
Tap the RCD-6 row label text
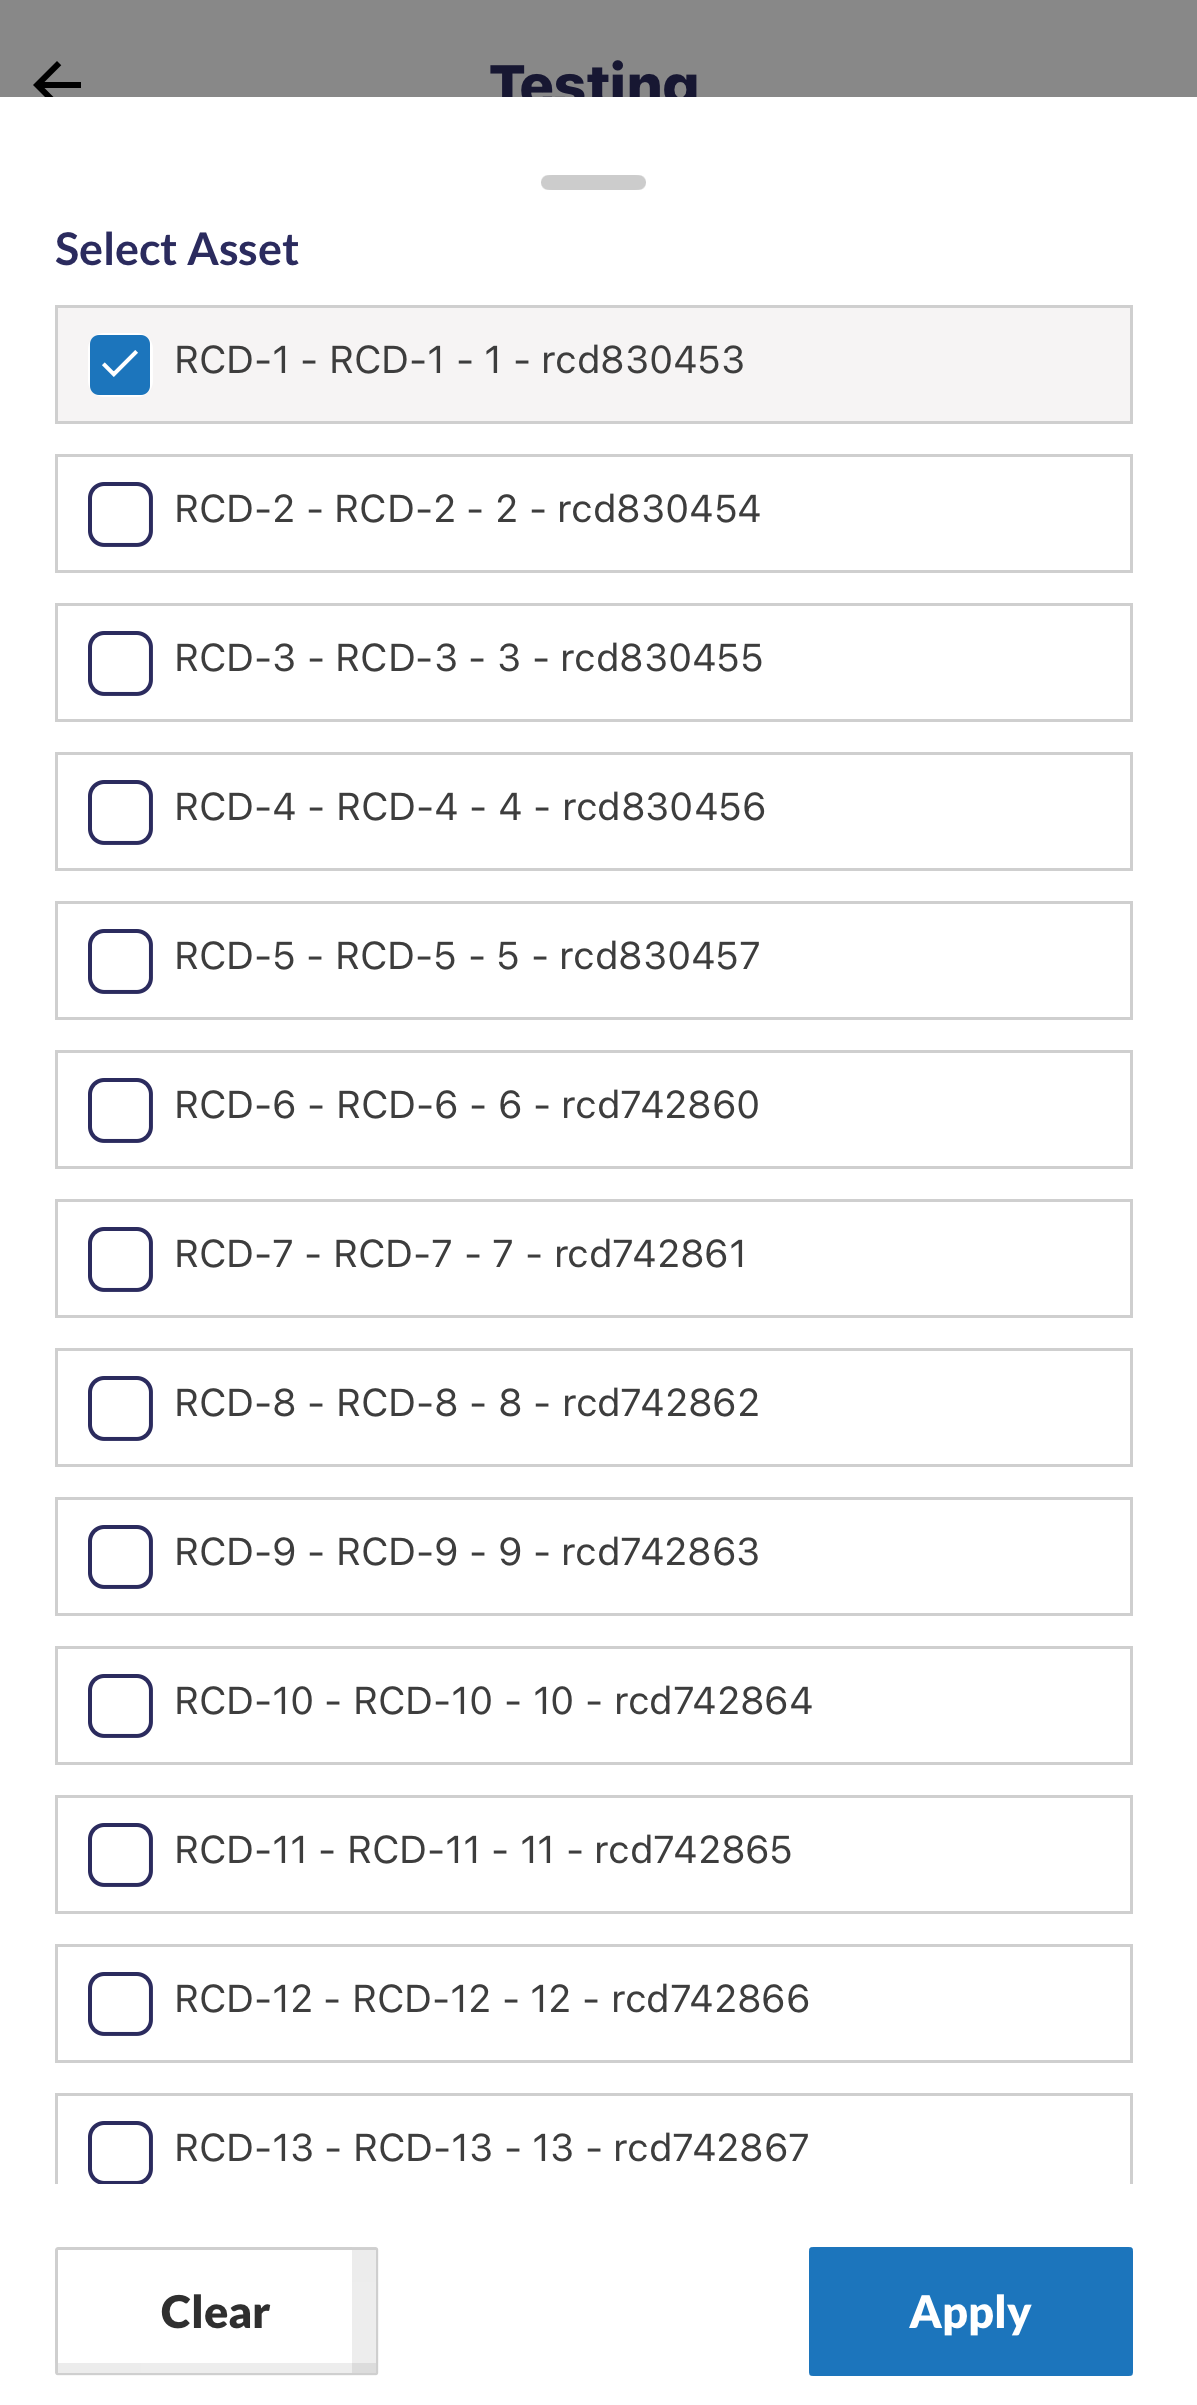click(x=467, y=1106)
